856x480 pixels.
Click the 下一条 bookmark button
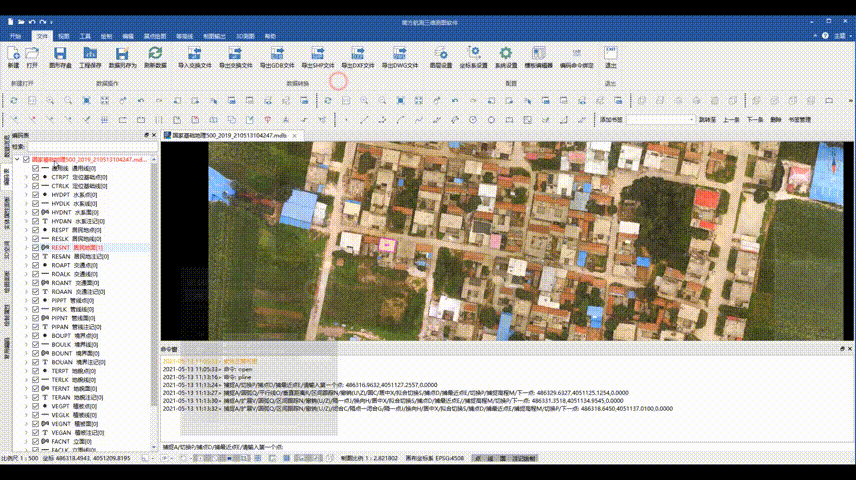[x=755, y=119]
